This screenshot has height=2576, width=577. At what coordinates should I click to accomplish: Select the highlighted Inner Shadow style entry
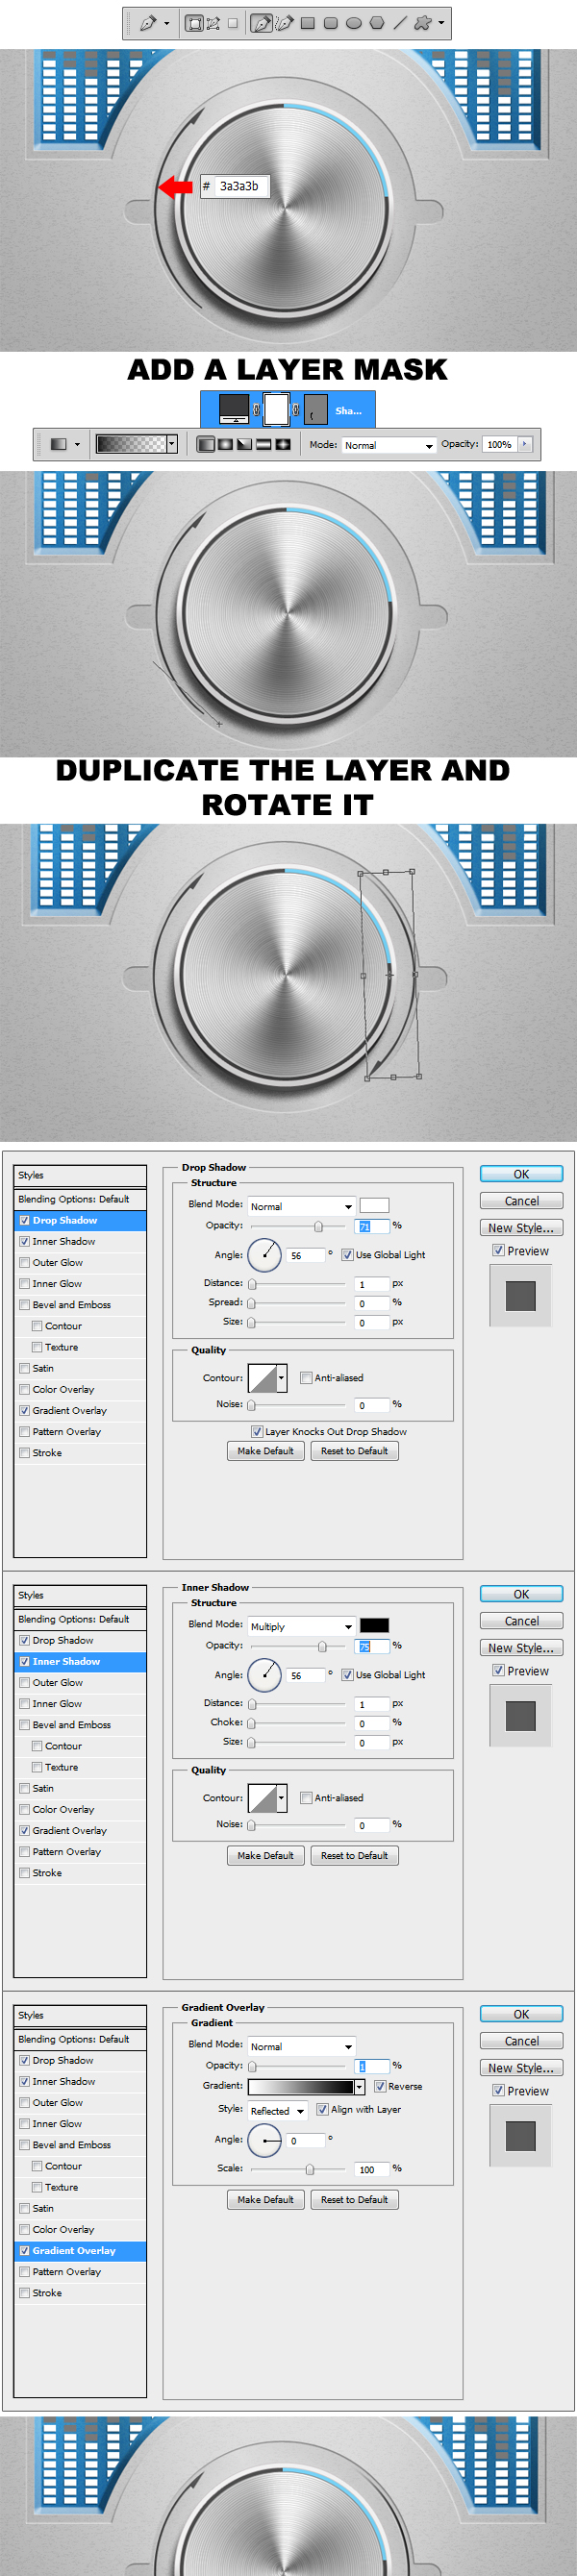pyautogui.click(x=80, y=1661)
